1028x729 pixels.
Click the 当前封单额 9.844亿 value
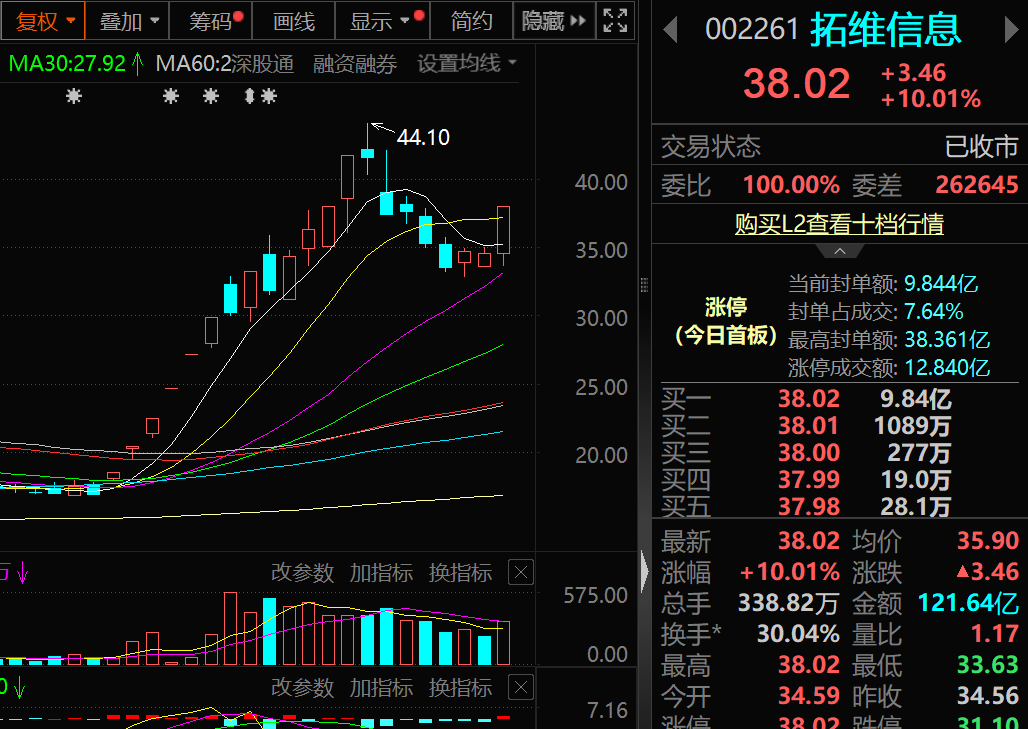coord(941,284)
